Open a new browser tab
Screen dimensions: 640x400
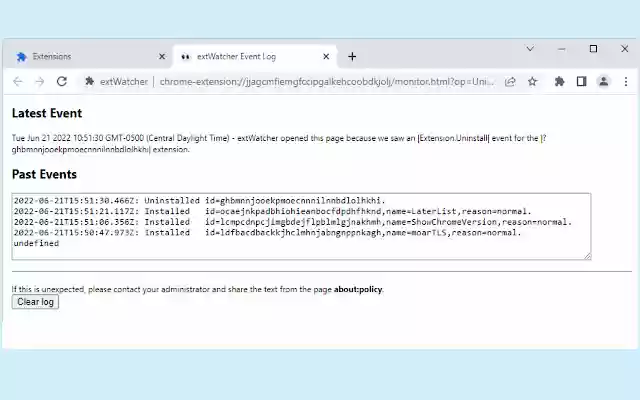coord(352,56)
